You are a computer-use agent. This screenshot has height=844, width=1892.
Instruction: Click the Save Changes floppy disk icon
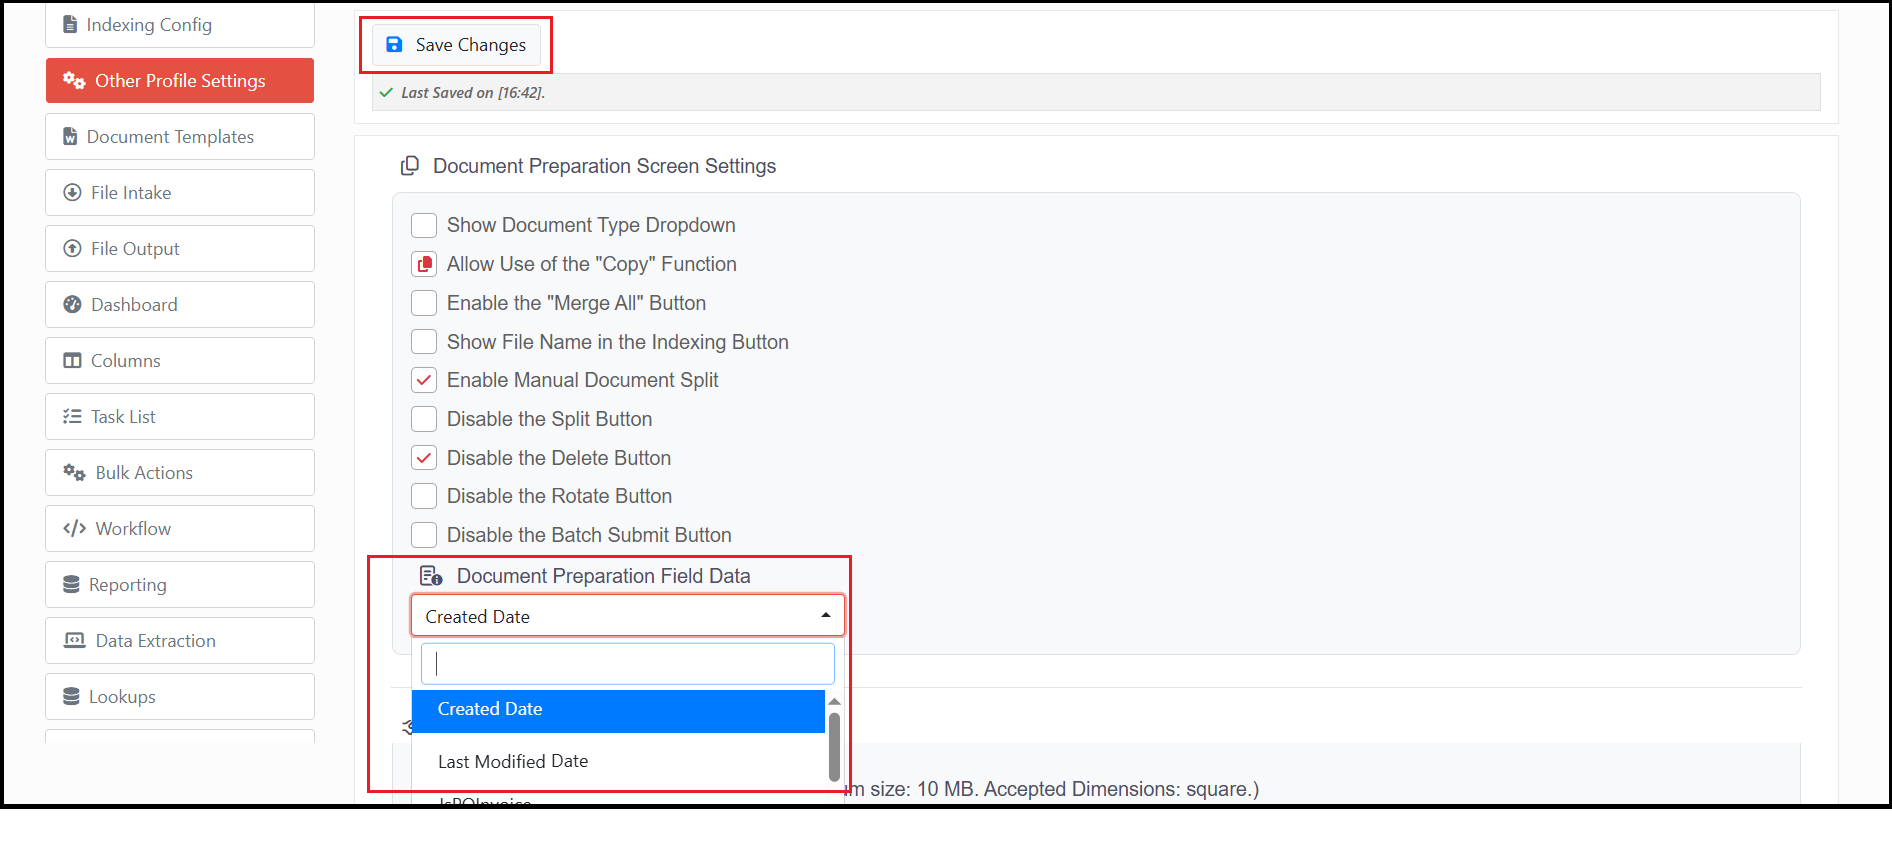(x=394, y=45)
